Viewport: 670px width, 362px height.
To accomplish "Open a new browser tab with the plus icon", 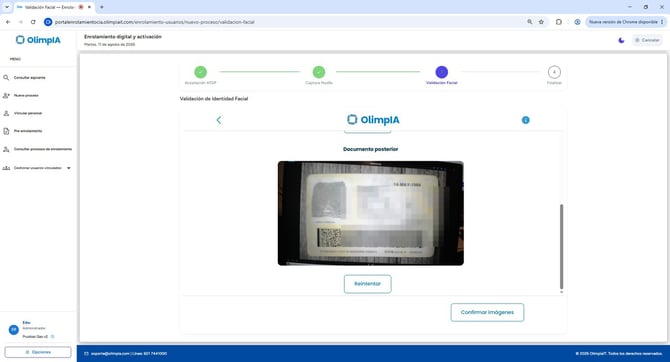I will click(x=102, y=7).
